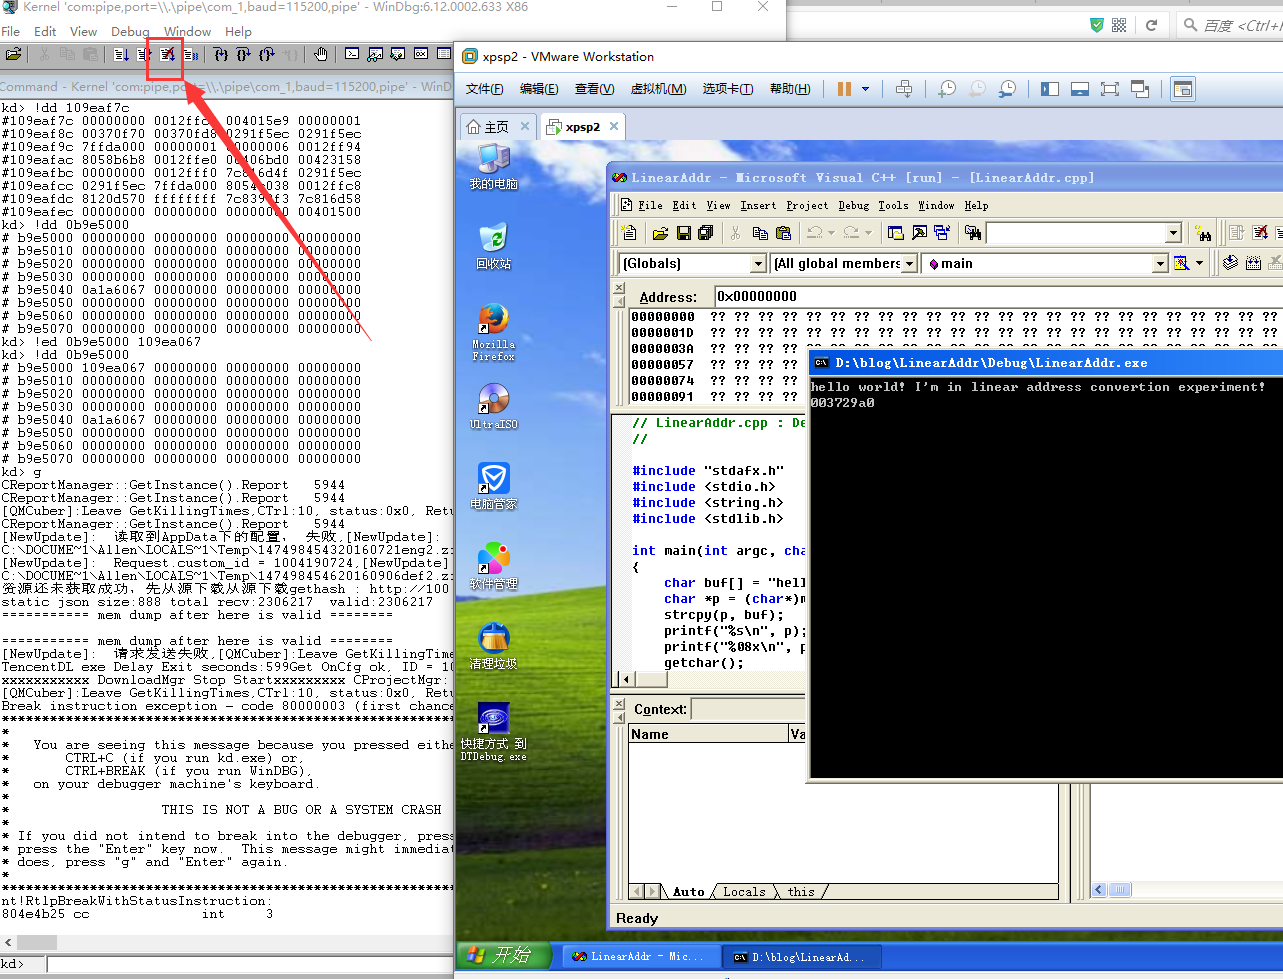Click WinDbg Step Over icon
Viewport: 1283px width, 979px height.
(x=243, y=54)
